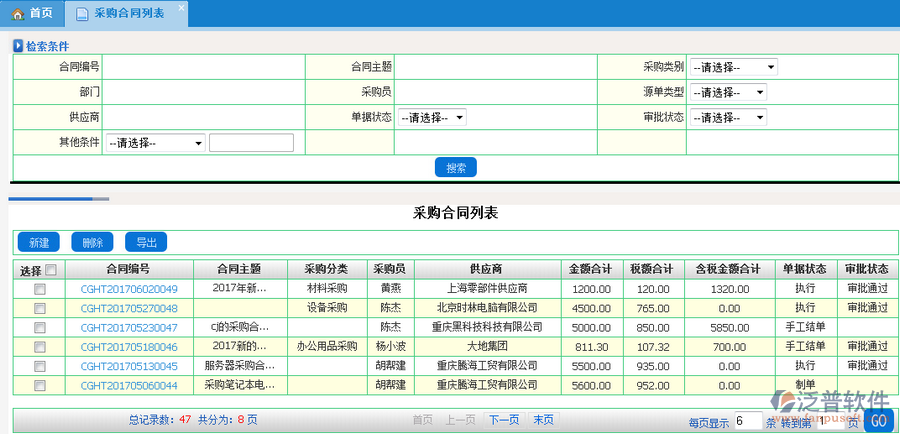The width and height of the screenshot is (900, 434).
Task: Select checkbox for row CGHT201705180046
Action: [x=40, y=346]
